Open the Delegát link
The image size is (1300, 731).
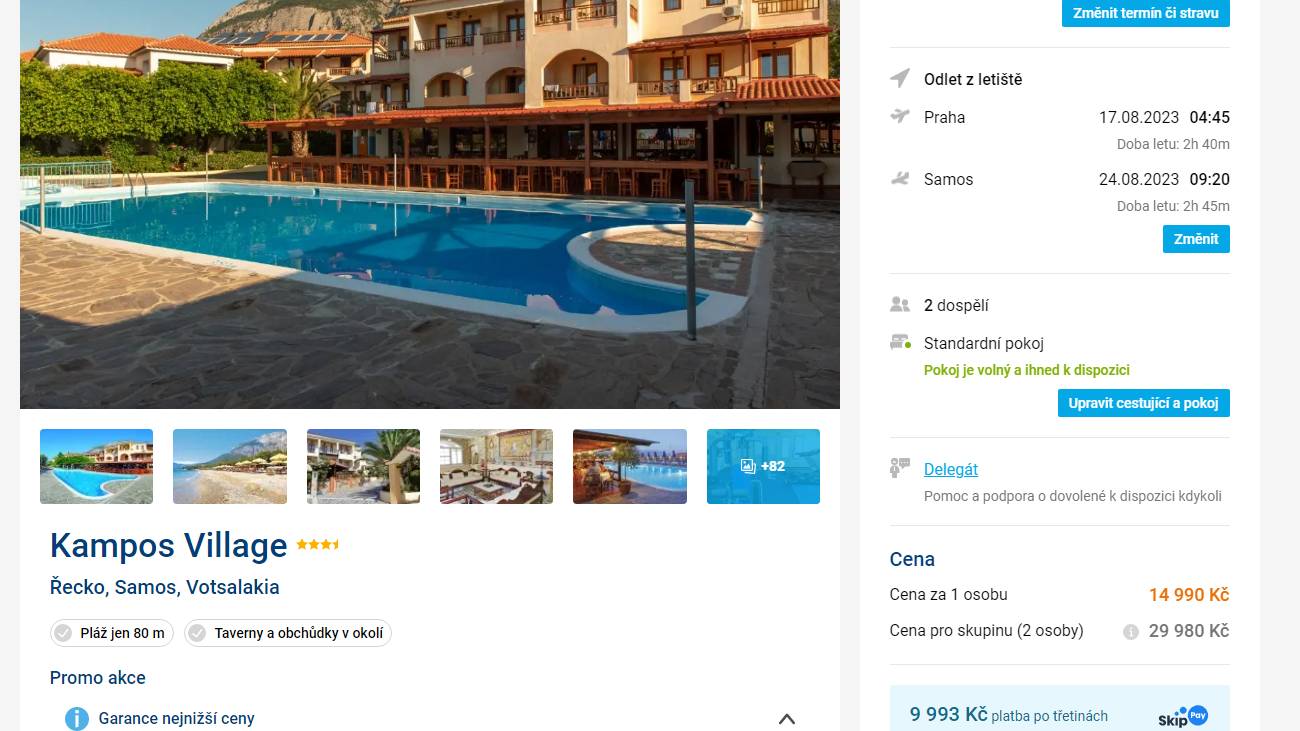(x=951, y=469)
